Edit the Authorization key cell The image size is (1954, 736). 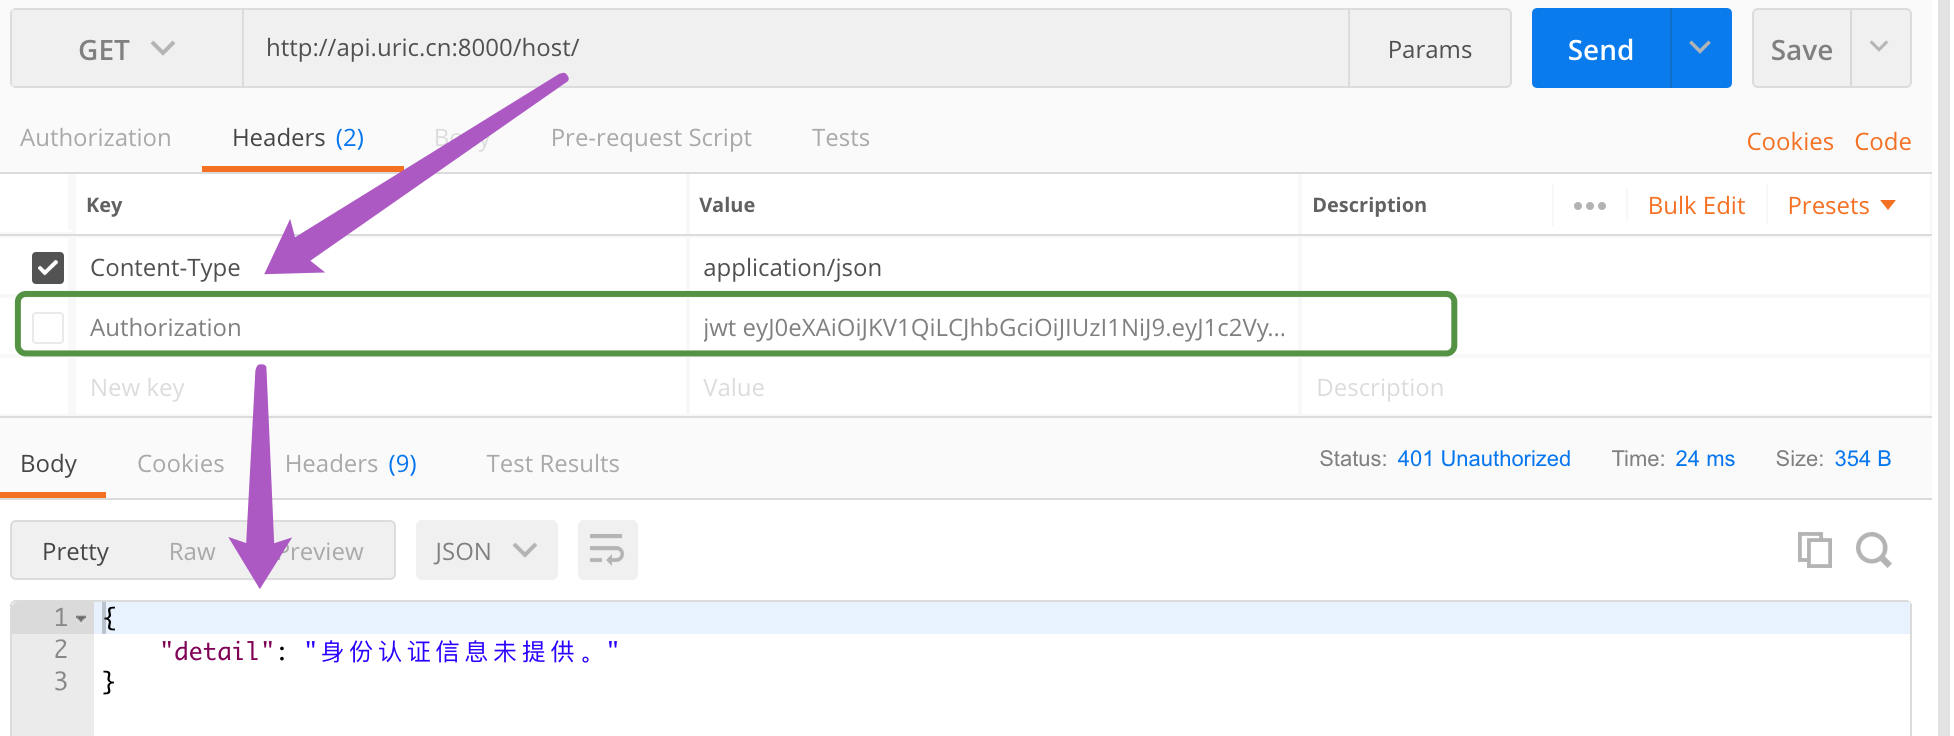(x=380, y=327)
